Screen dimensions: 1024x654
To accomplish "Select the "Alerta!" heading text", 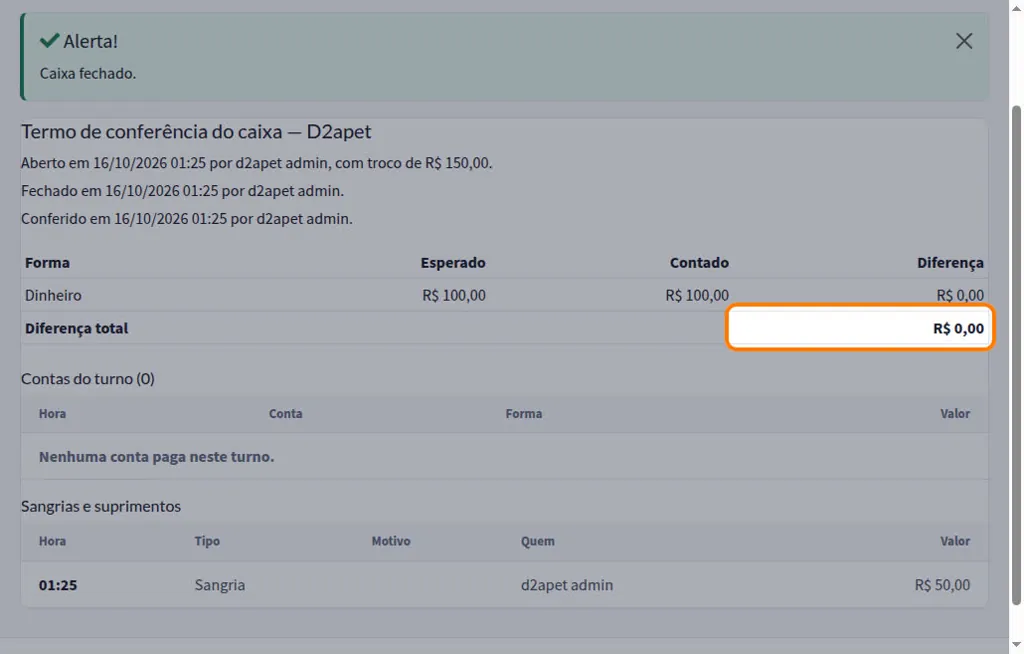I will pos(91,41).
